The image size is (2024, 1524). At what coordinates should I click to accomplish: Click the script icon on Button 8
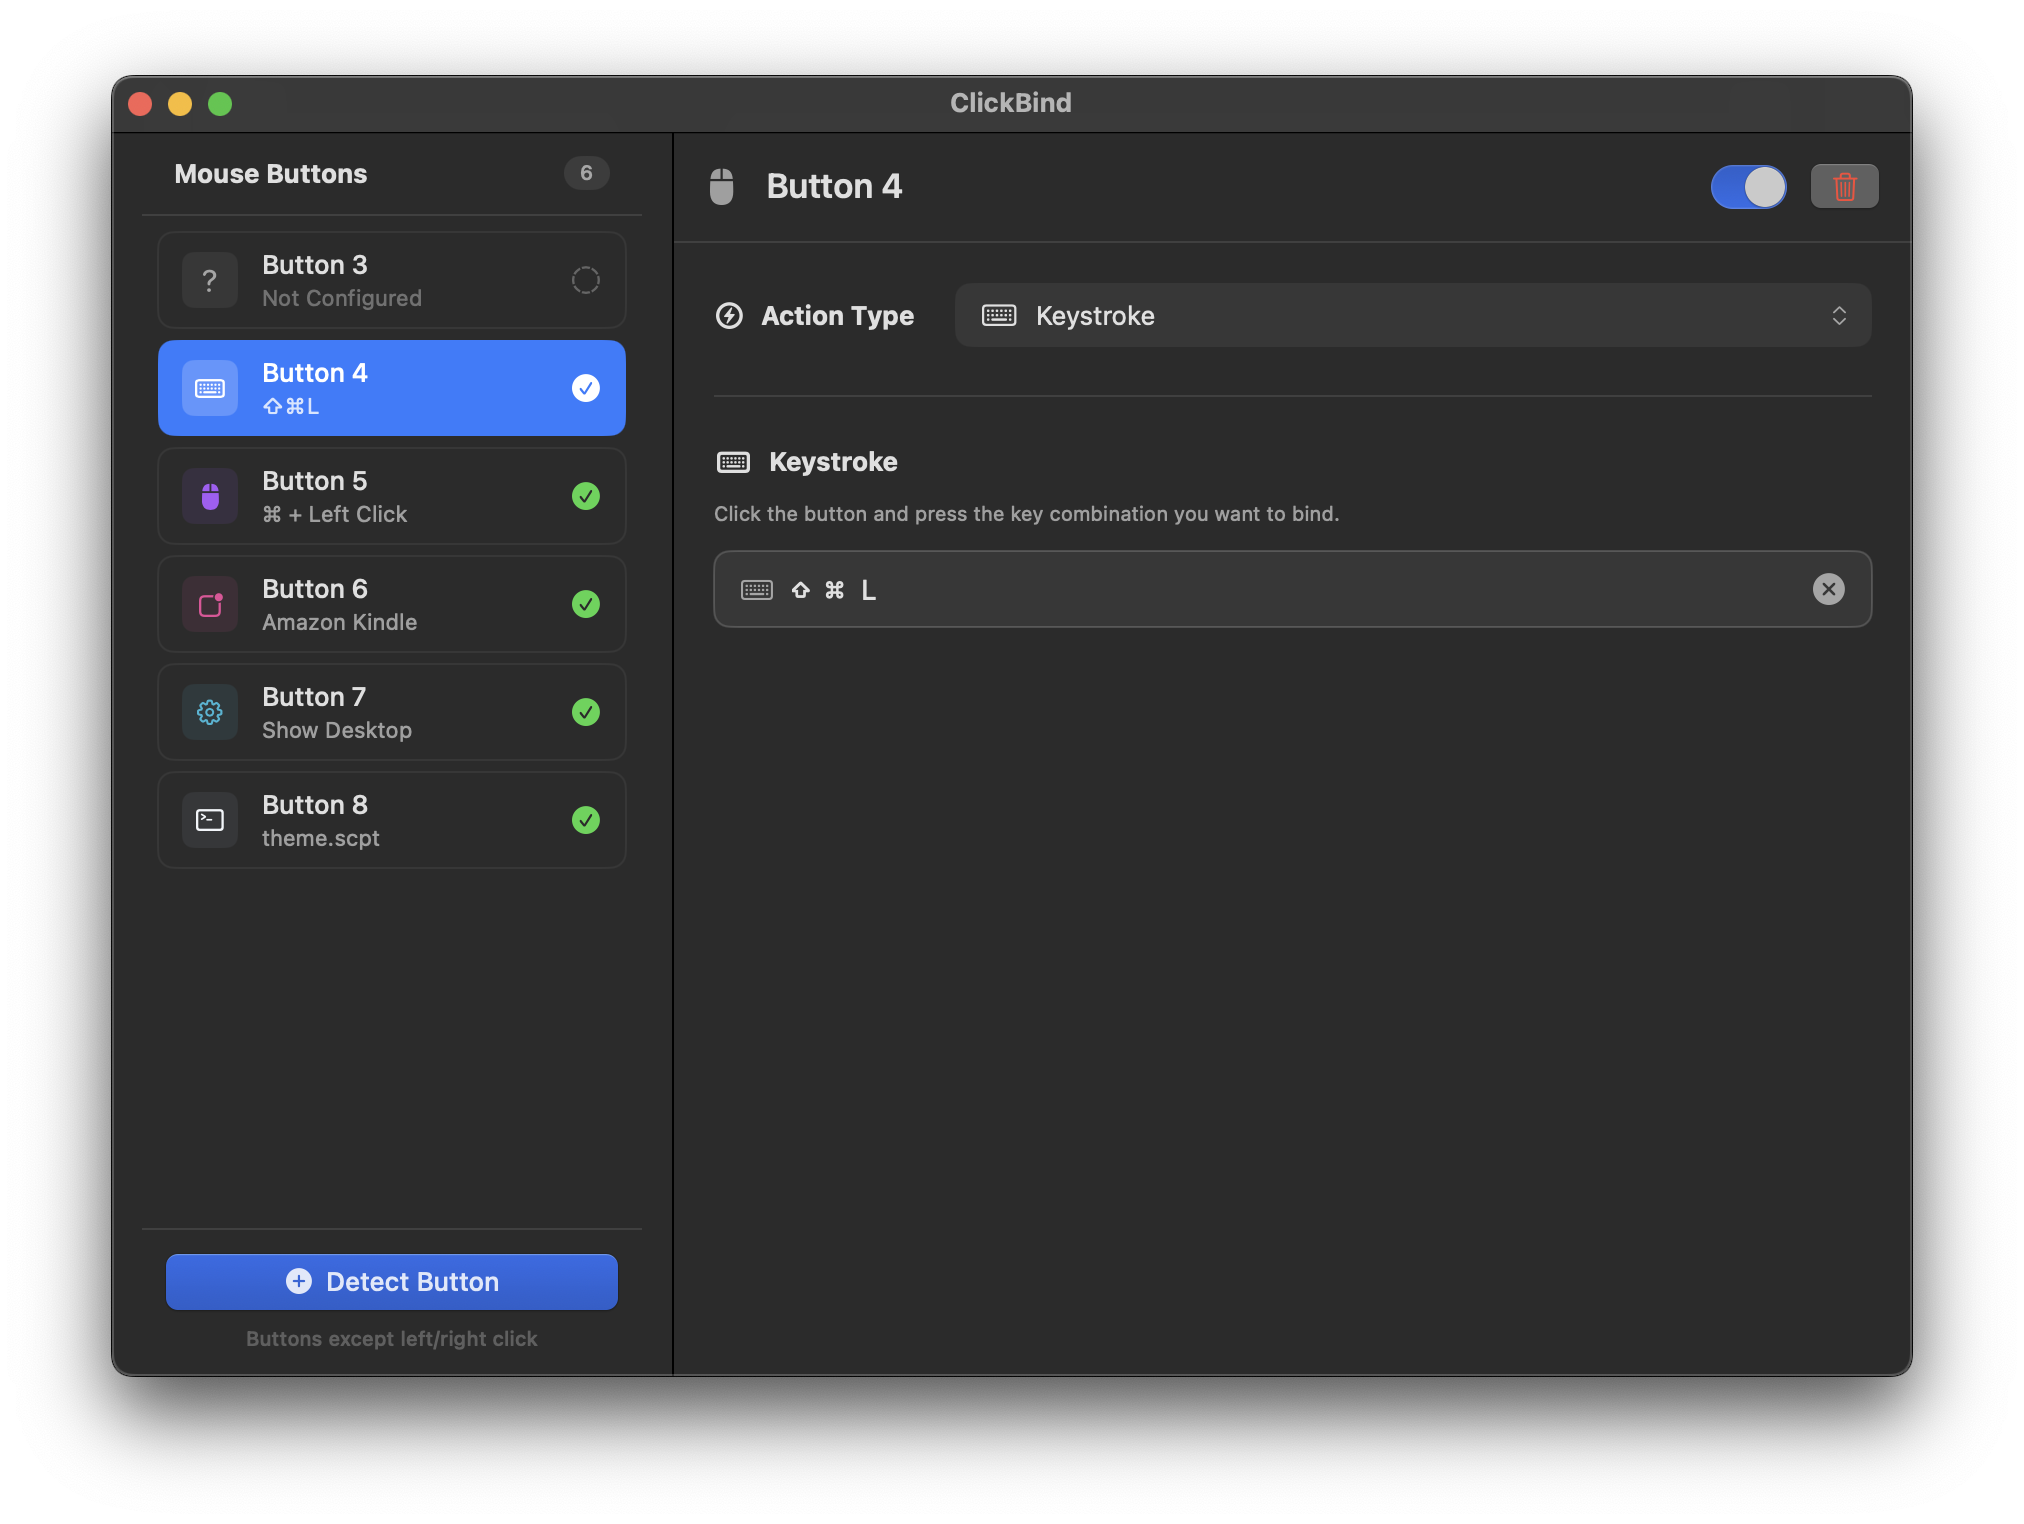point(209,820)
